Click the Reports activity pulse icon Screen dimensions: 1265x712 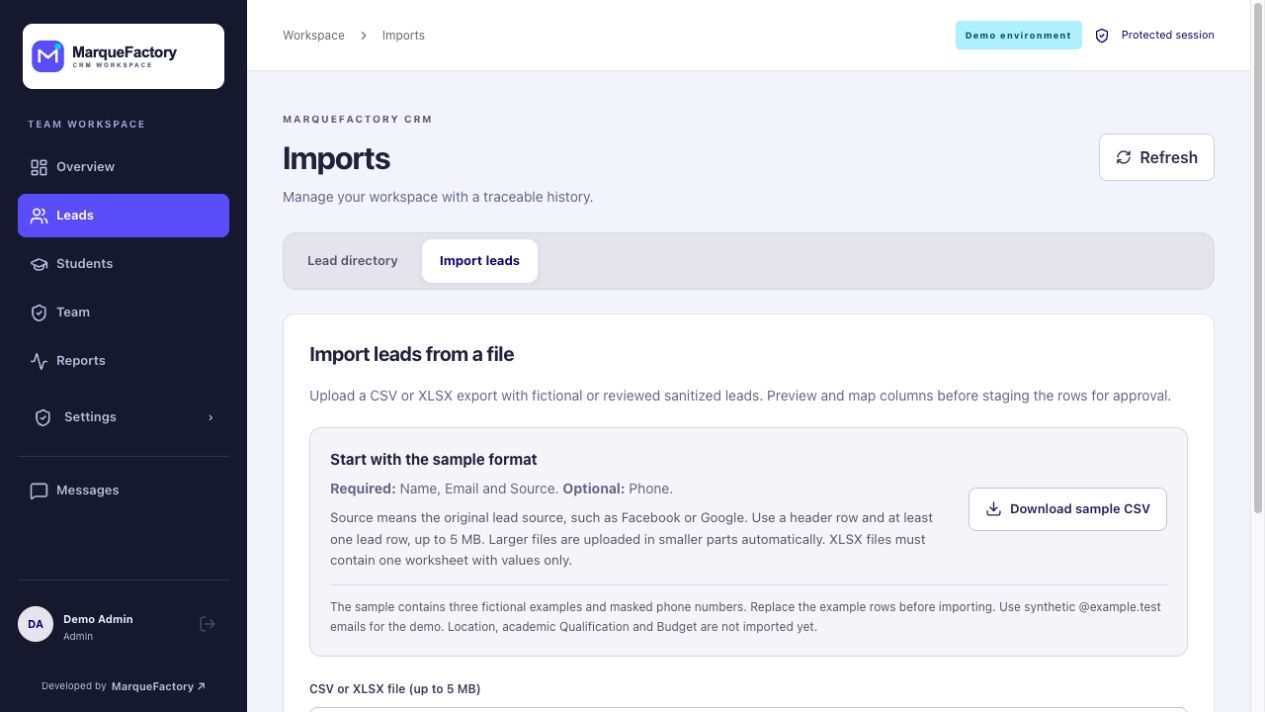coord(39,361)
